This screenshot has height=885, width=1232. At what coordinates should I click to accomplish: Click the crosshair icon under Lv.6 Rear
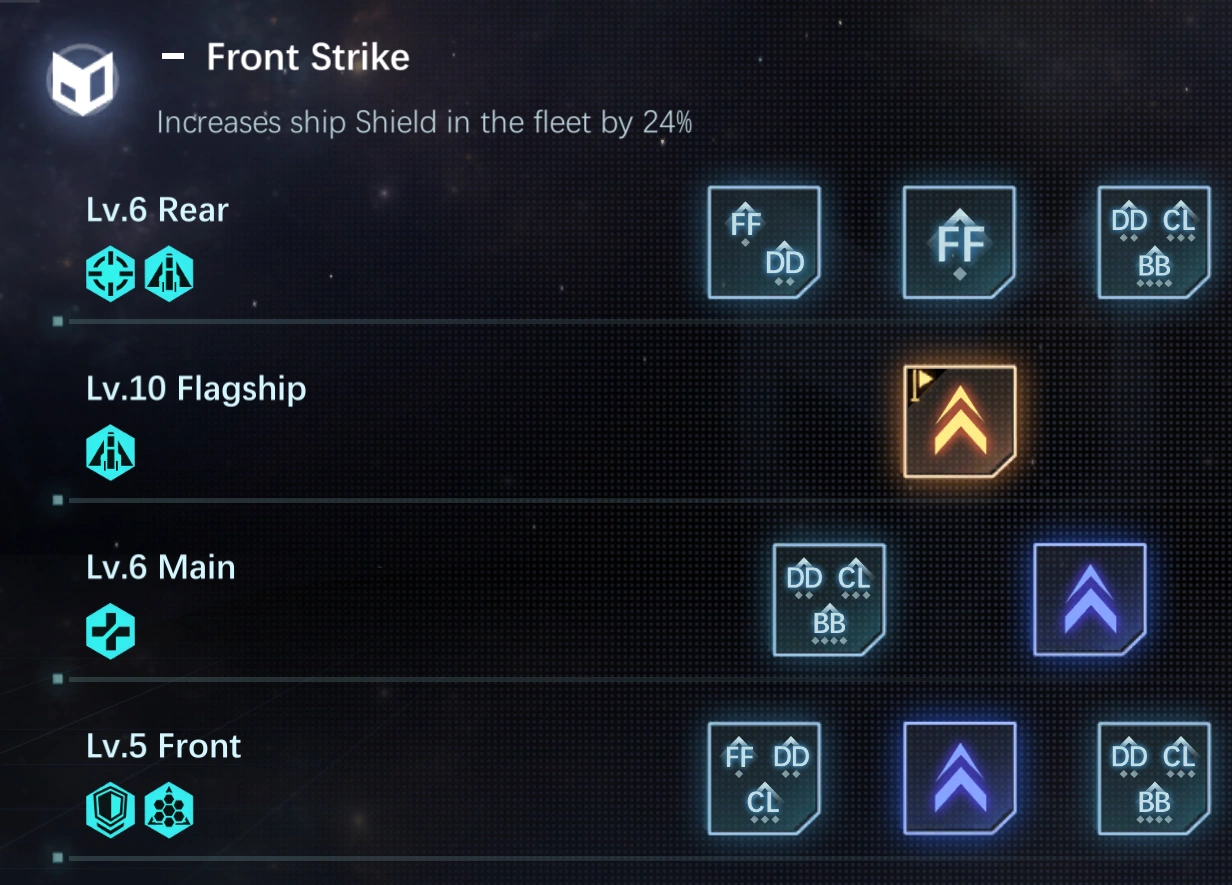pos(110,275)
